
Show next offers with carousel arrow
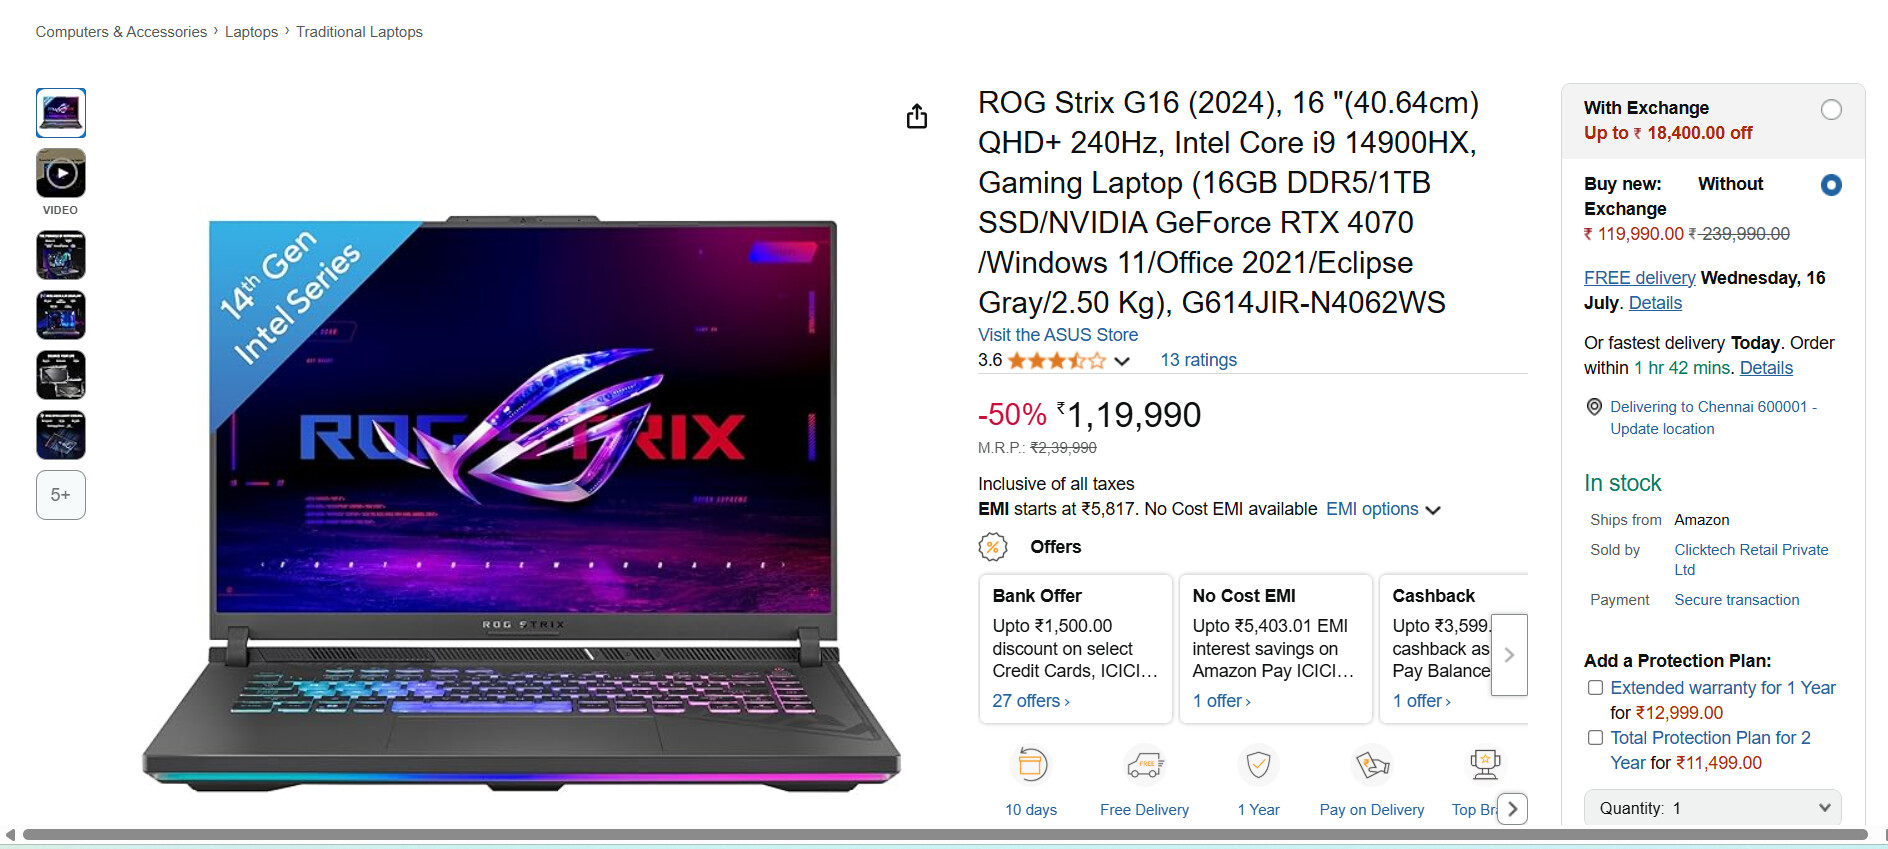pyautogui.click(x=1509, y=655)
